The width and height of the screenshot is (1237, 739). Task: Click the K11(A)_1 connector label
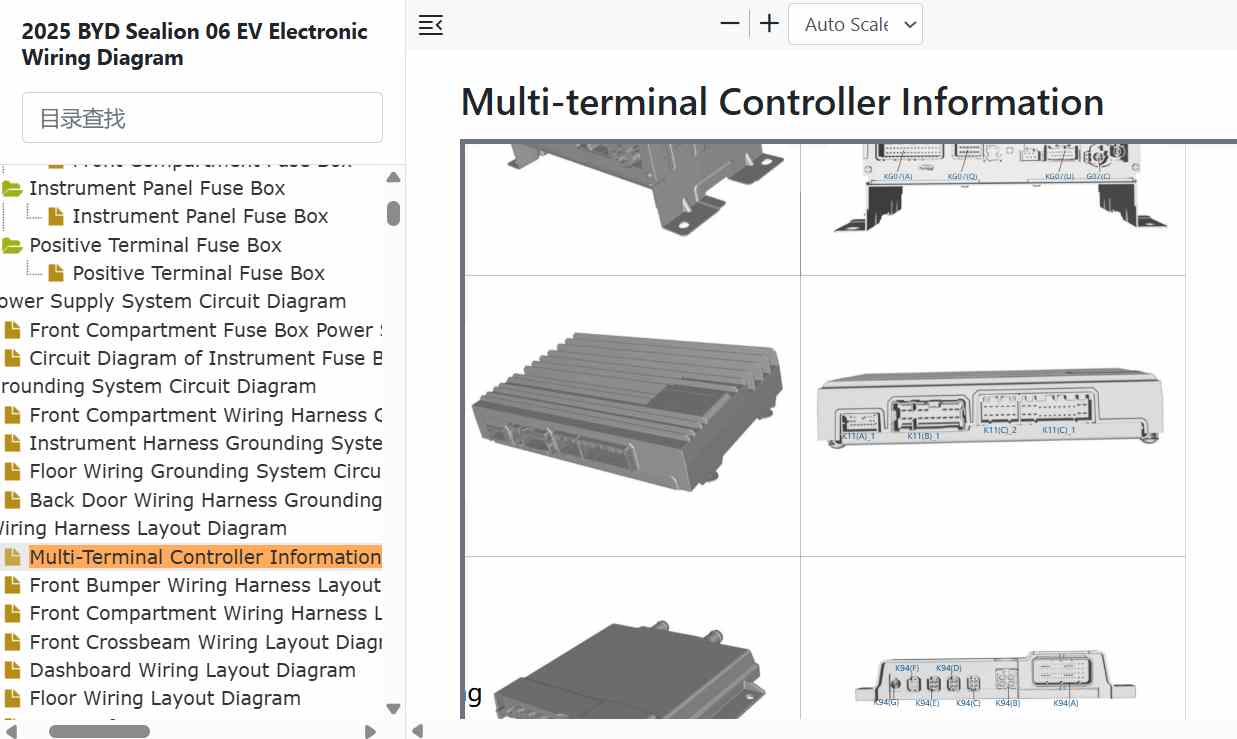pyautogui.click(x=858, y=436)
